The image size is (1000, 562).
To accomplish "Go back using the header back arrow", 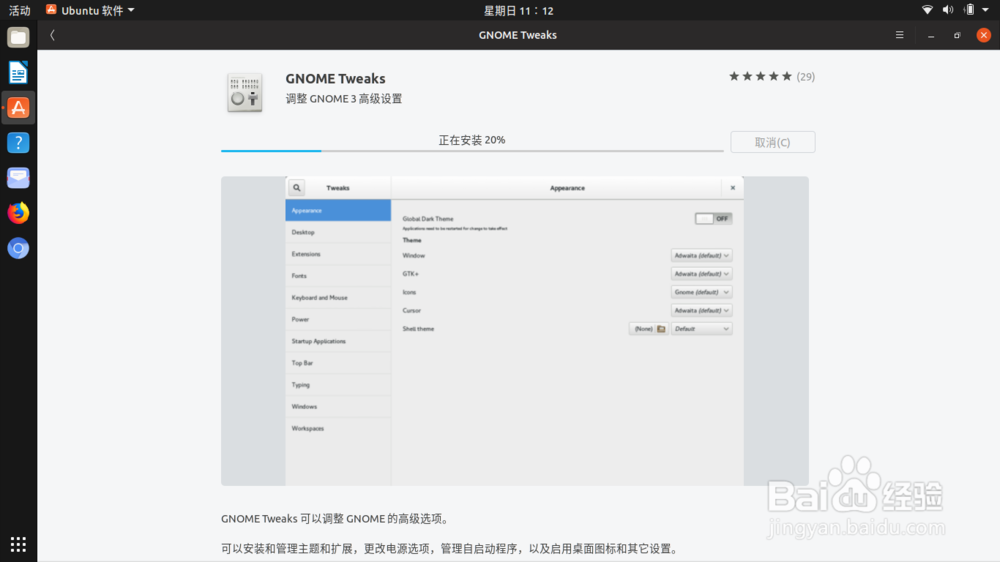I will coord(52,35).
